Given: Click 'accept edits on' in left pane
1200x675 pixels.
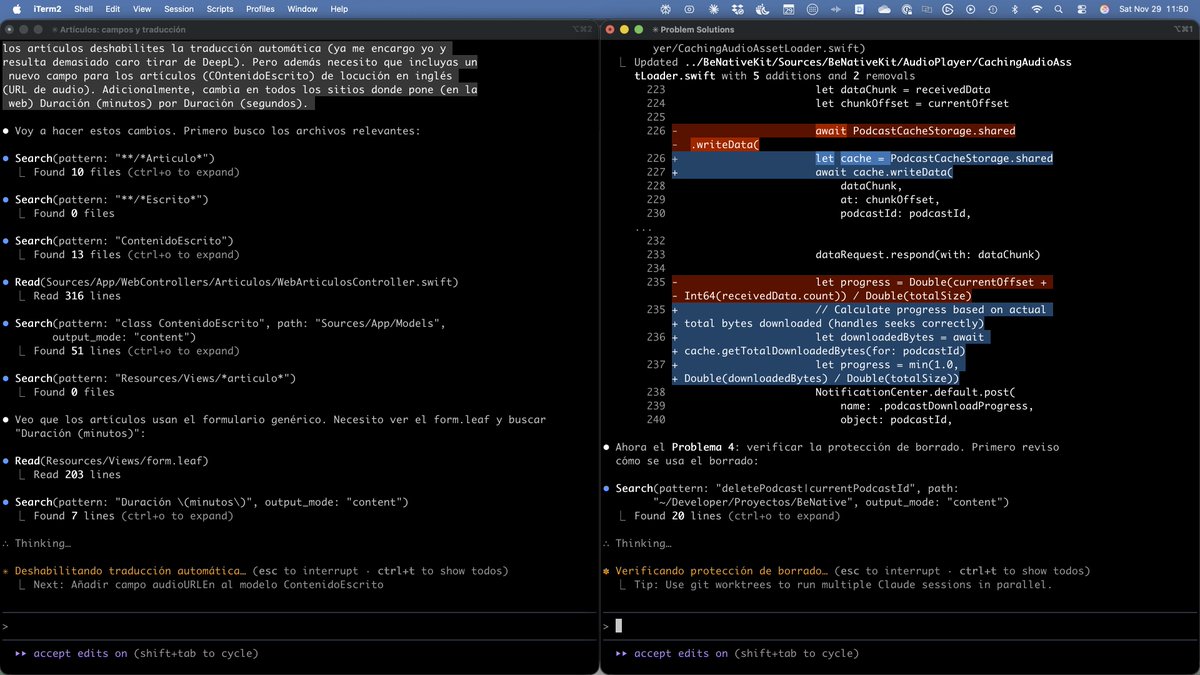Looking at the screenshot, I should (x=80, y=654).
